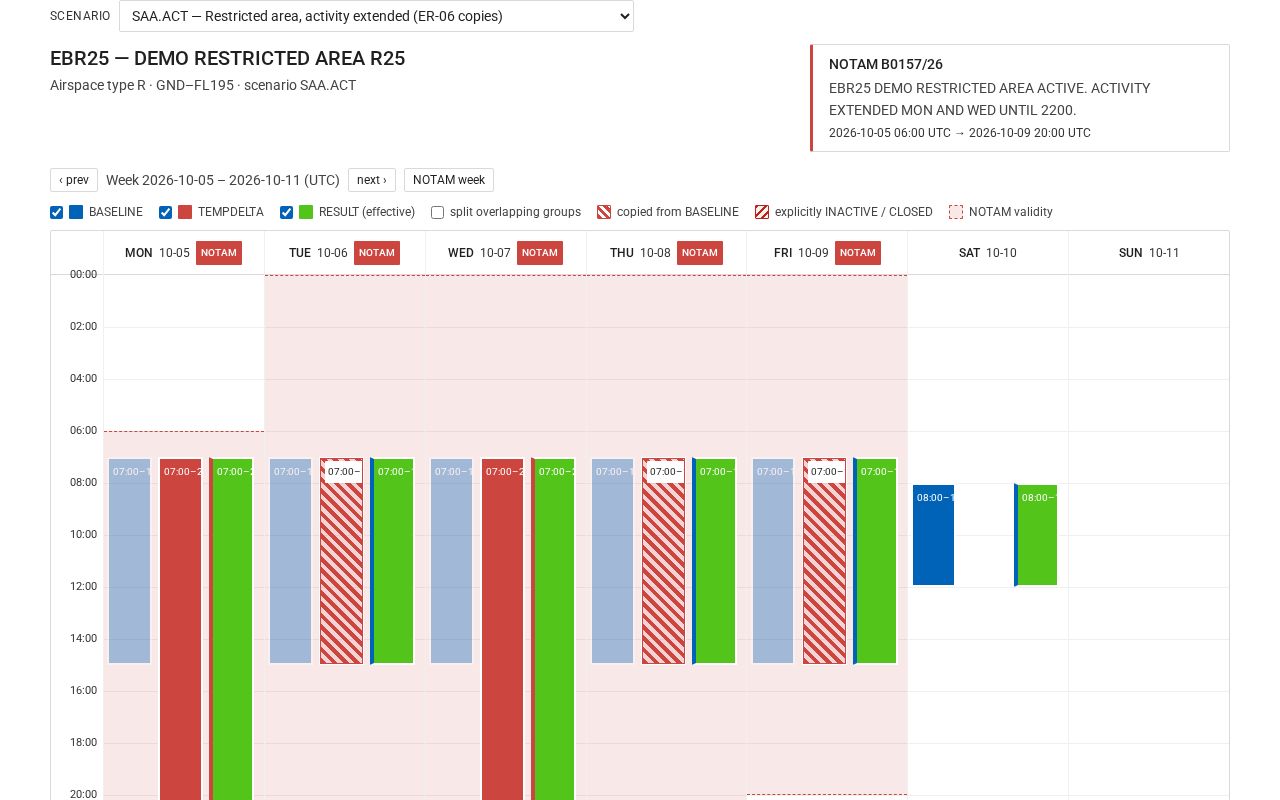
Task: Select Tuesday's green RESULT block
Action: [393, 561]
